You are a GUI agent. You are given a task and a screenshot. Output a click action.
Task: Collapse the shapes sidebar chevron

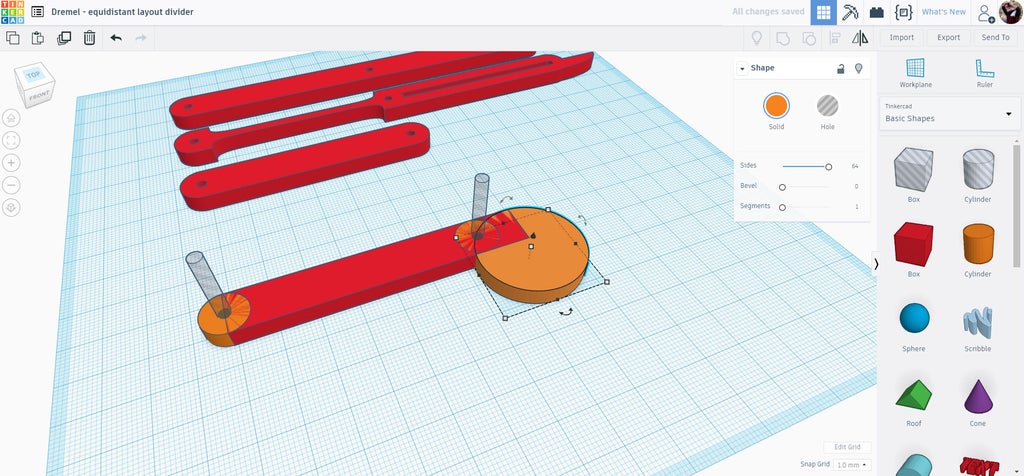pos(876,264)
